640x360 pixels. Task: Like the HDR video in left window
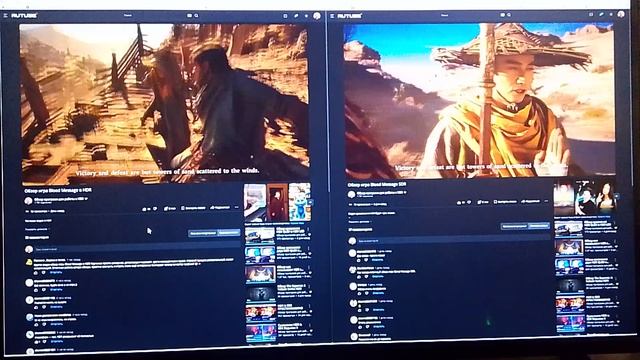(144, 209)
